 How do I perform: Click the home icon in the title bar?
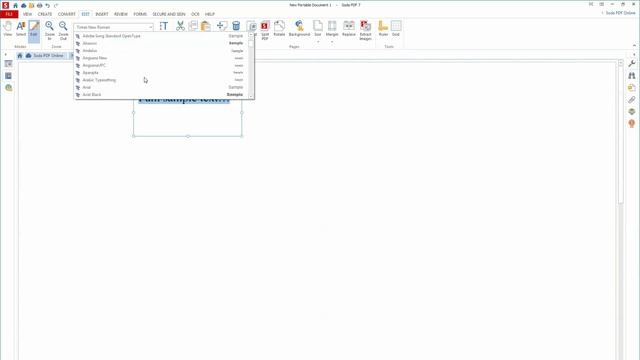pyautogui.click(x=16, y=5)
